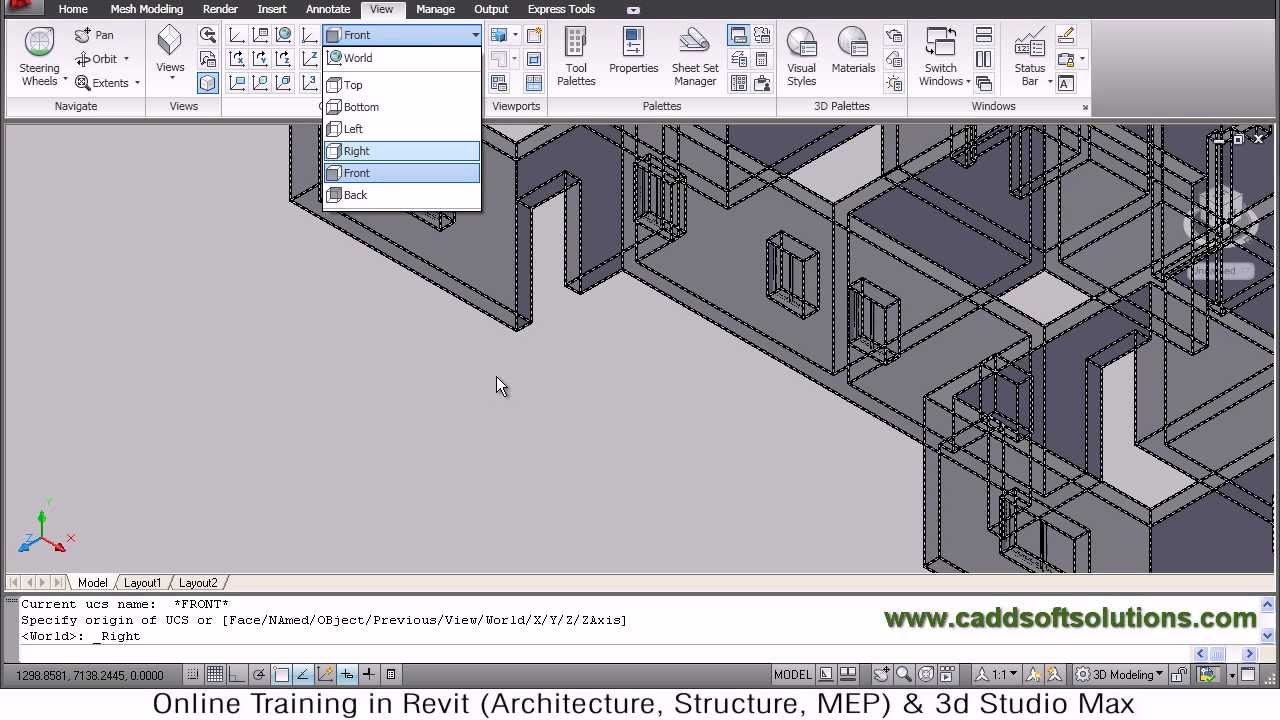Image resolution: width=1280 pixels, height=720 pixels.
Task: Toggle Polar Tracking in status bar
Action: (x=259, y=675)
